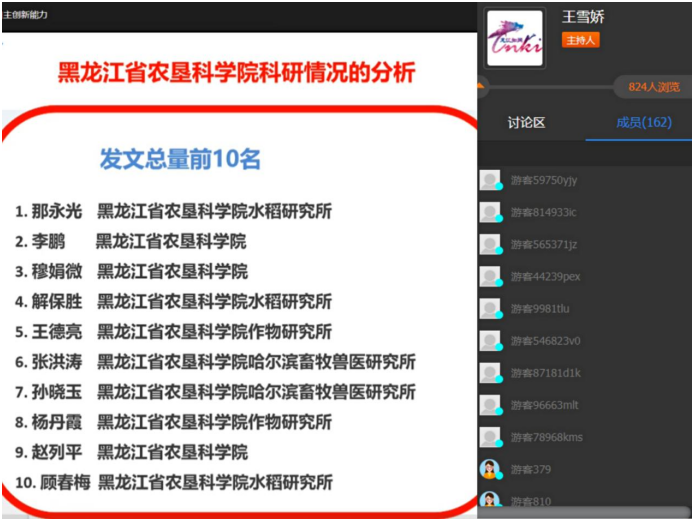The height and width of the screenshot is (522, 694).
Task: Click list entry 8. 杨丹霞
Action: (x=174, y=422)
